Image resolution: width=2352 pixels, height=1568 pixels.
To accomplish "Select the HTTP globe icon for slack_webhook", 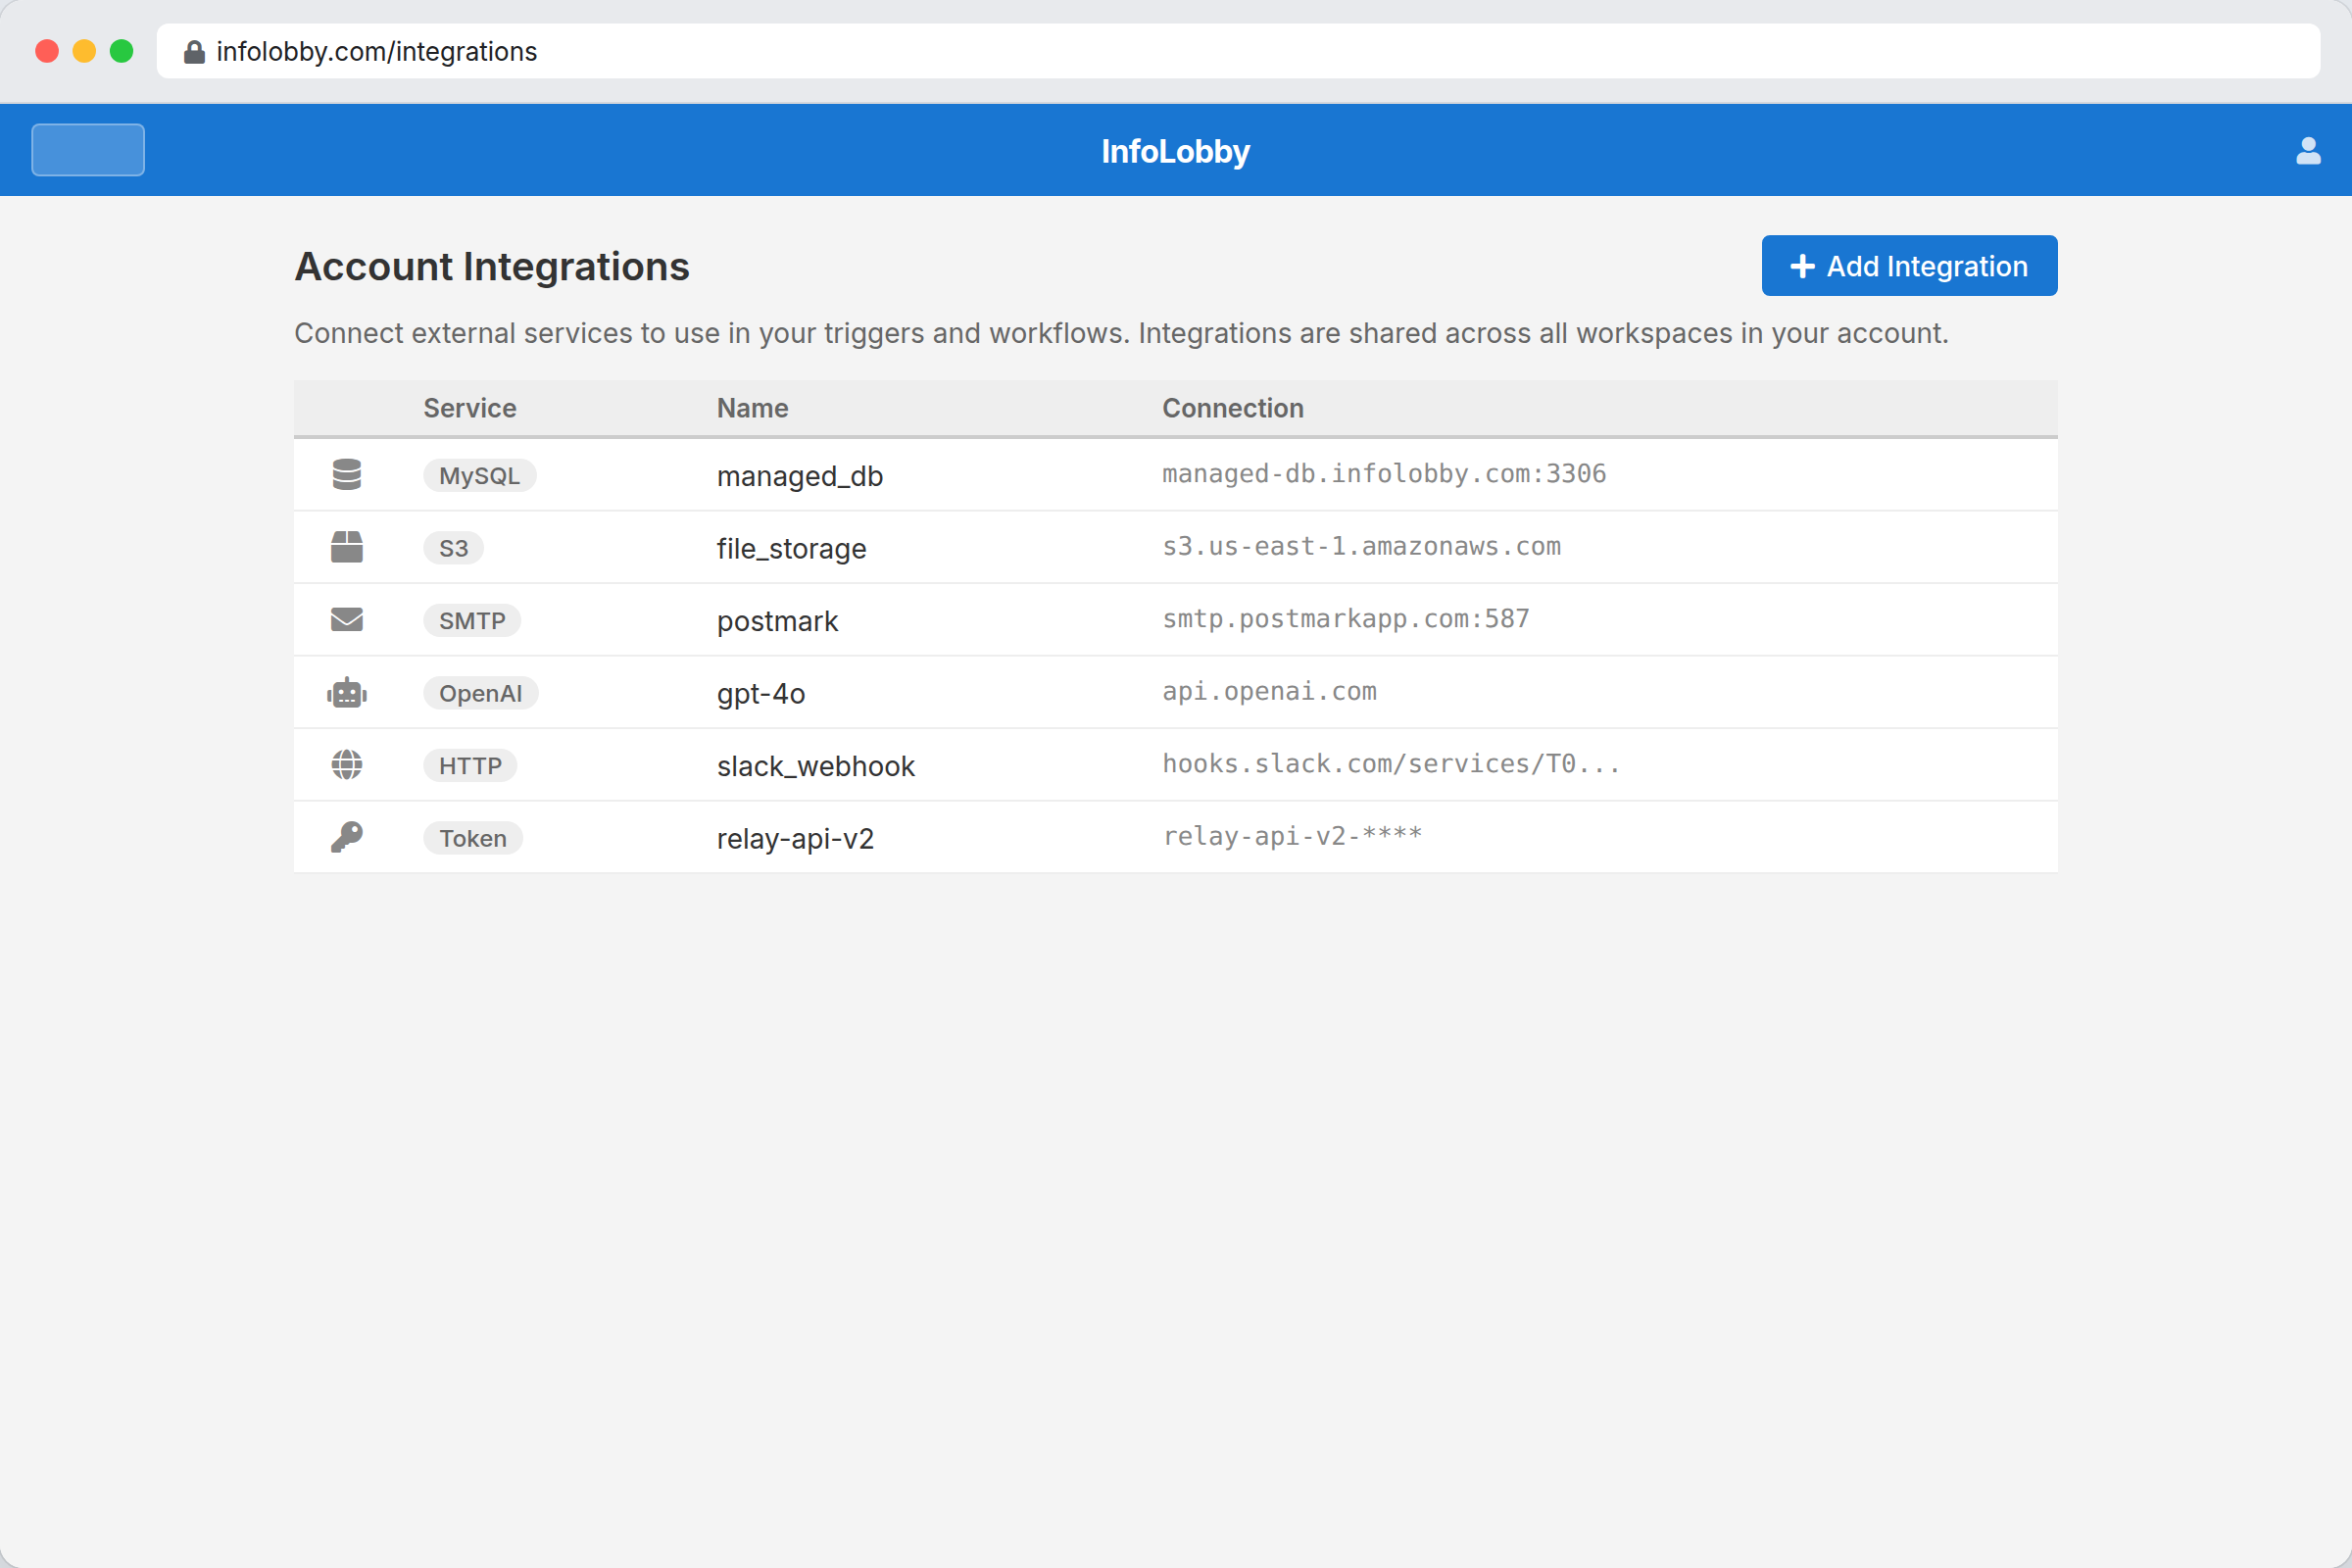I will [x=347, y=764].
